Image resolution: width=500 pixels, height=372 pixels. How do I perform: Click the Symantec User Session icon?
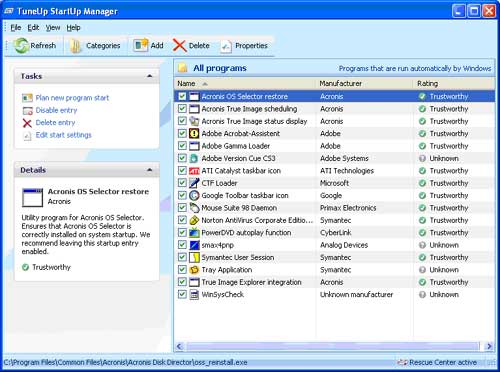[194, 257]
